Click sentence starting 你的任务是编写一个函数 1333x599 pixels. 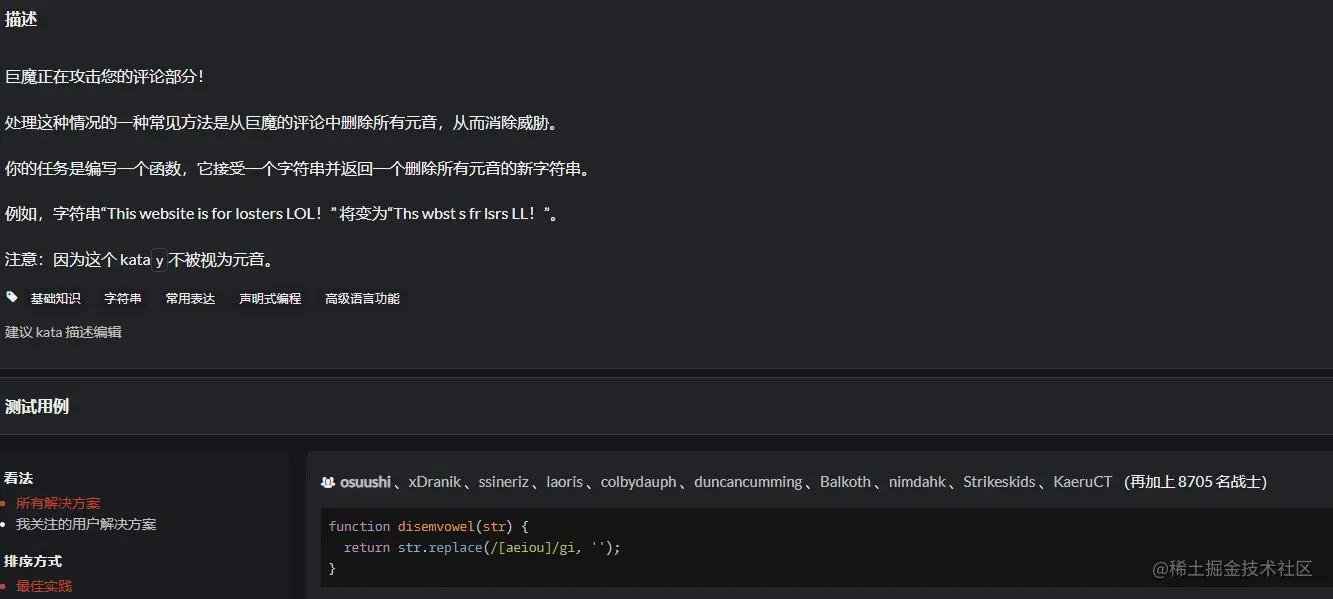coord(298,168)
